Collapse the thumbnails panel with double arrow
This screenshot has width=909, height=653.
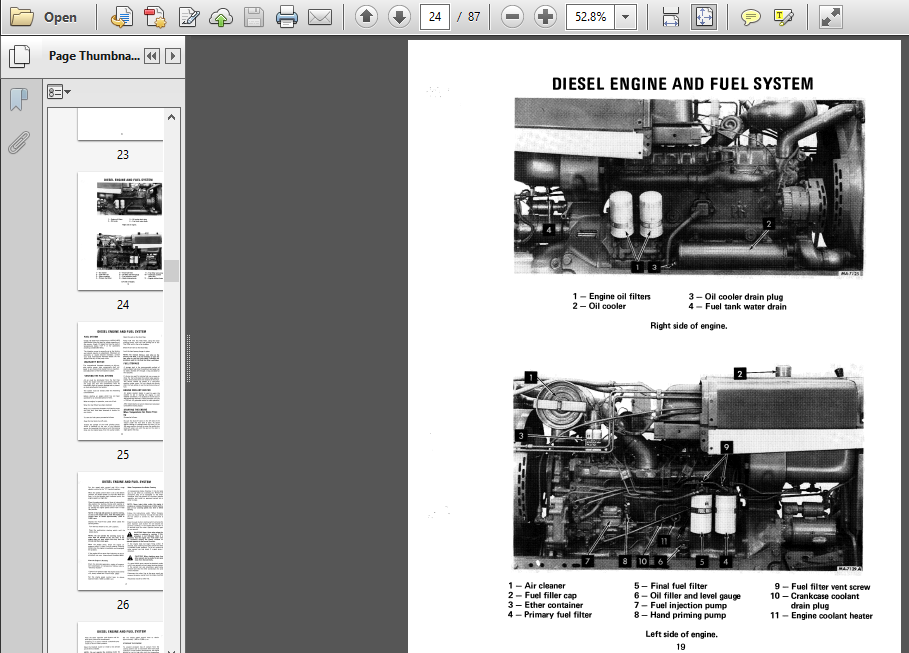click(x=152, y=56)
